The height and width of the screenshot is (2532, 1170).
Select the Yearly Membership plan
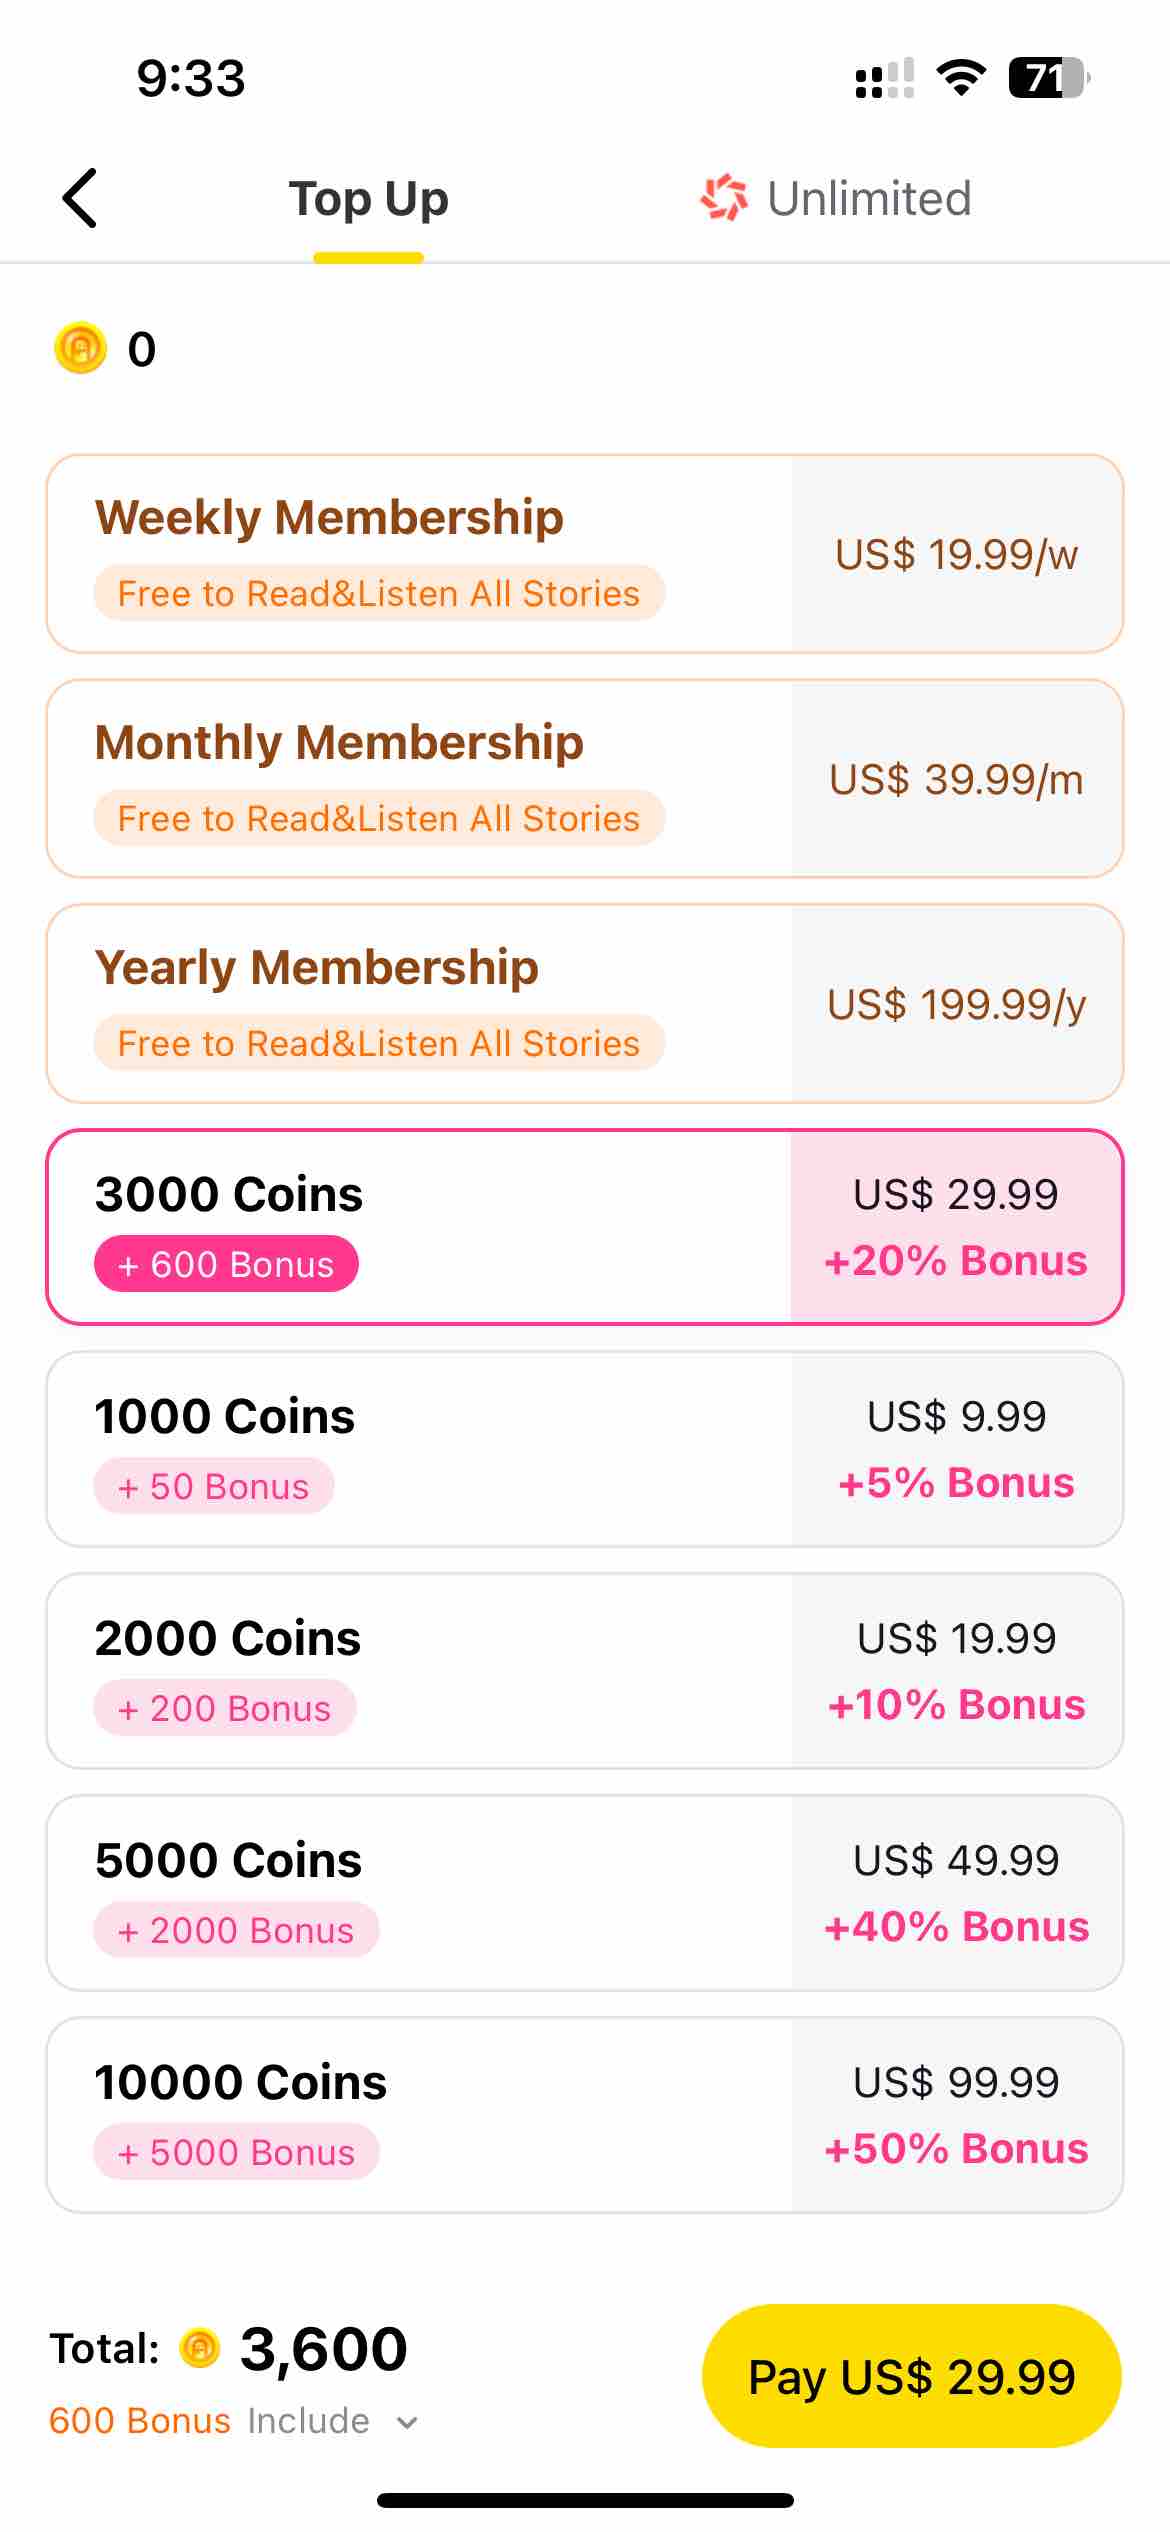(585, 1004)
